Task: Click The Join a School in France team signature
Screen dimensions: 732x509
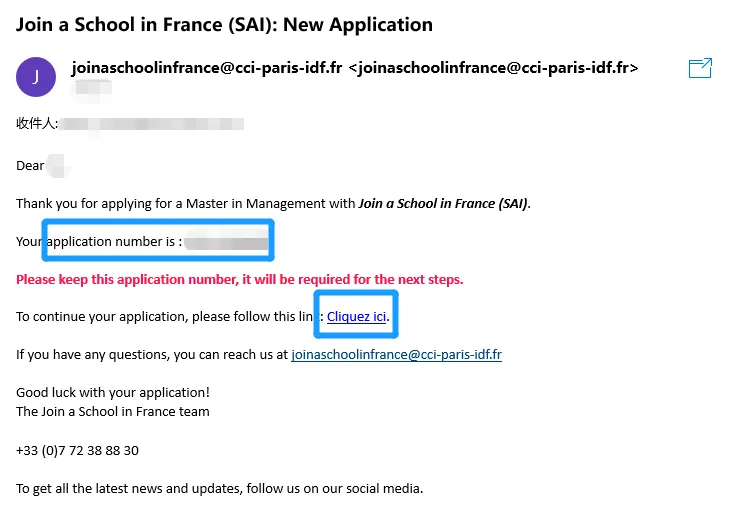Action: [113, 411]
